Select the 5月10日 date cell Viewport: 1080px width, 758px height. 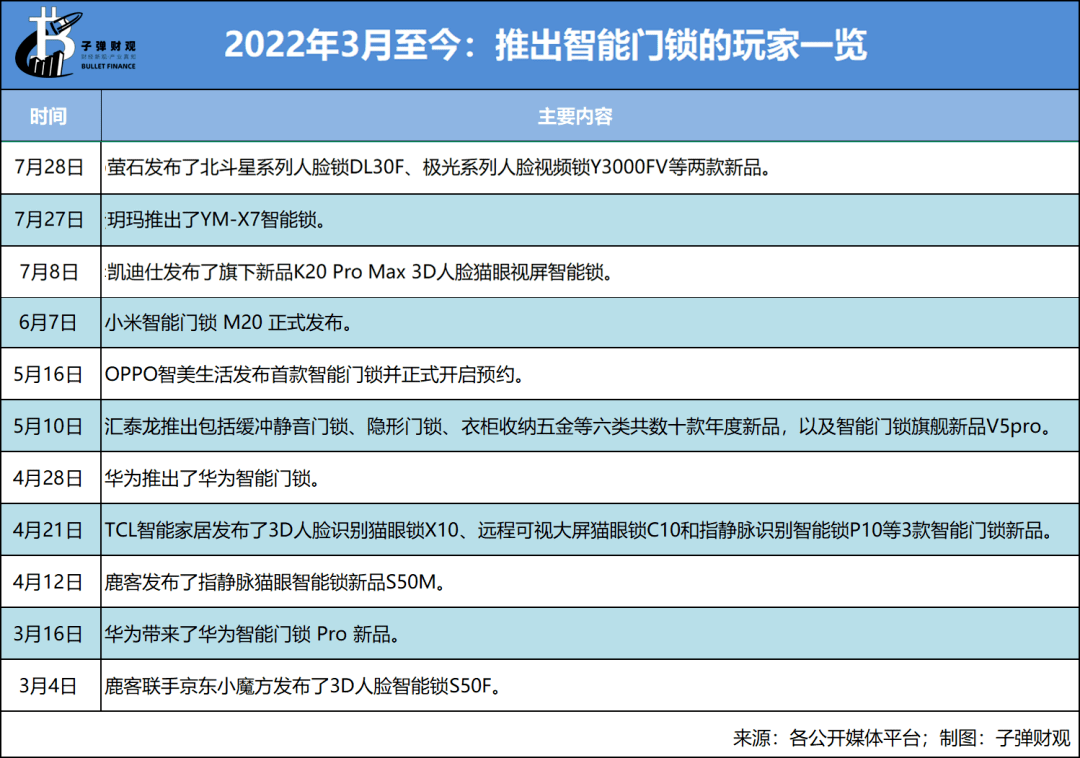[x=49, y=426]
